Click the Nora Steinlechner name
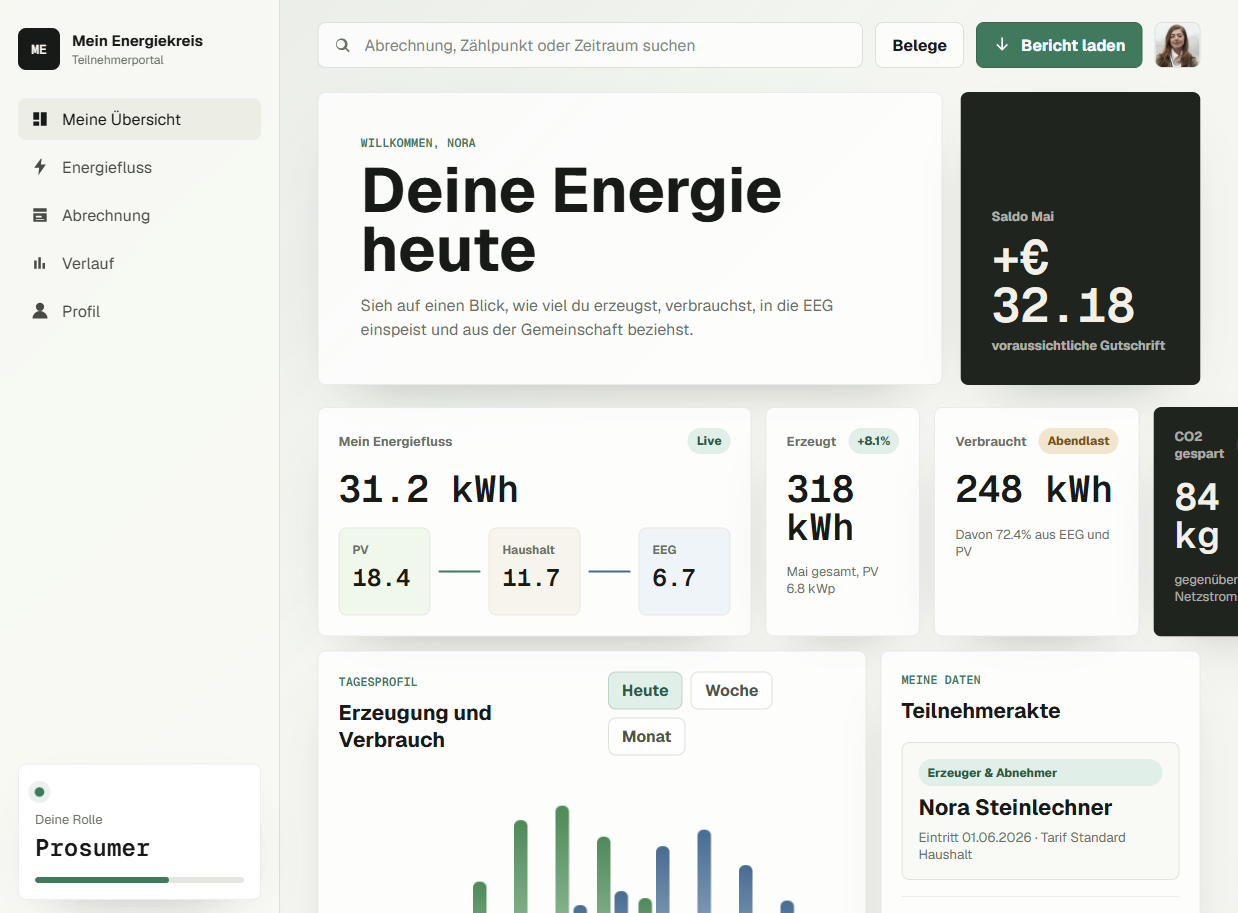This screenshot has height=913, width=1238. [1015, 807]
